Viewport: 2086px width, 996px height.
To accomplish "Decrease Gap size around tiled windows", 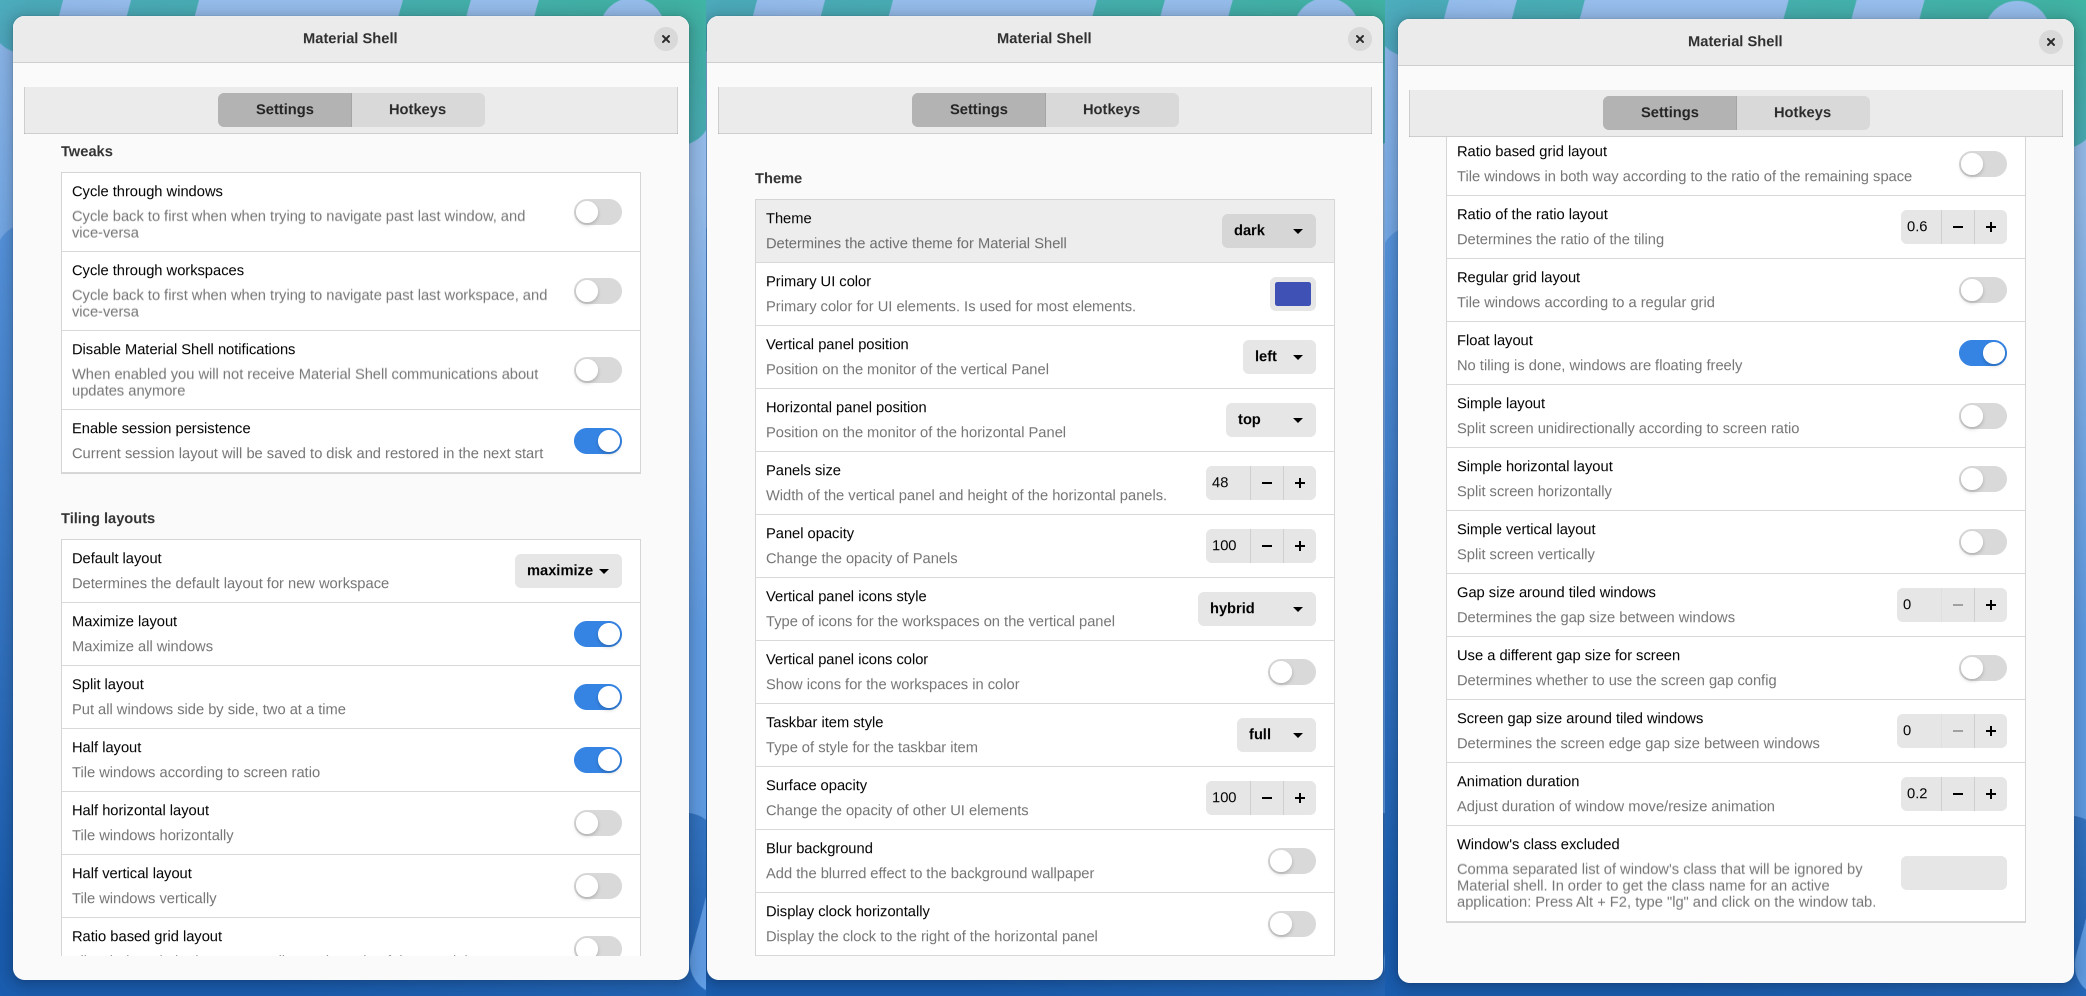I will tap(1957, 605).
